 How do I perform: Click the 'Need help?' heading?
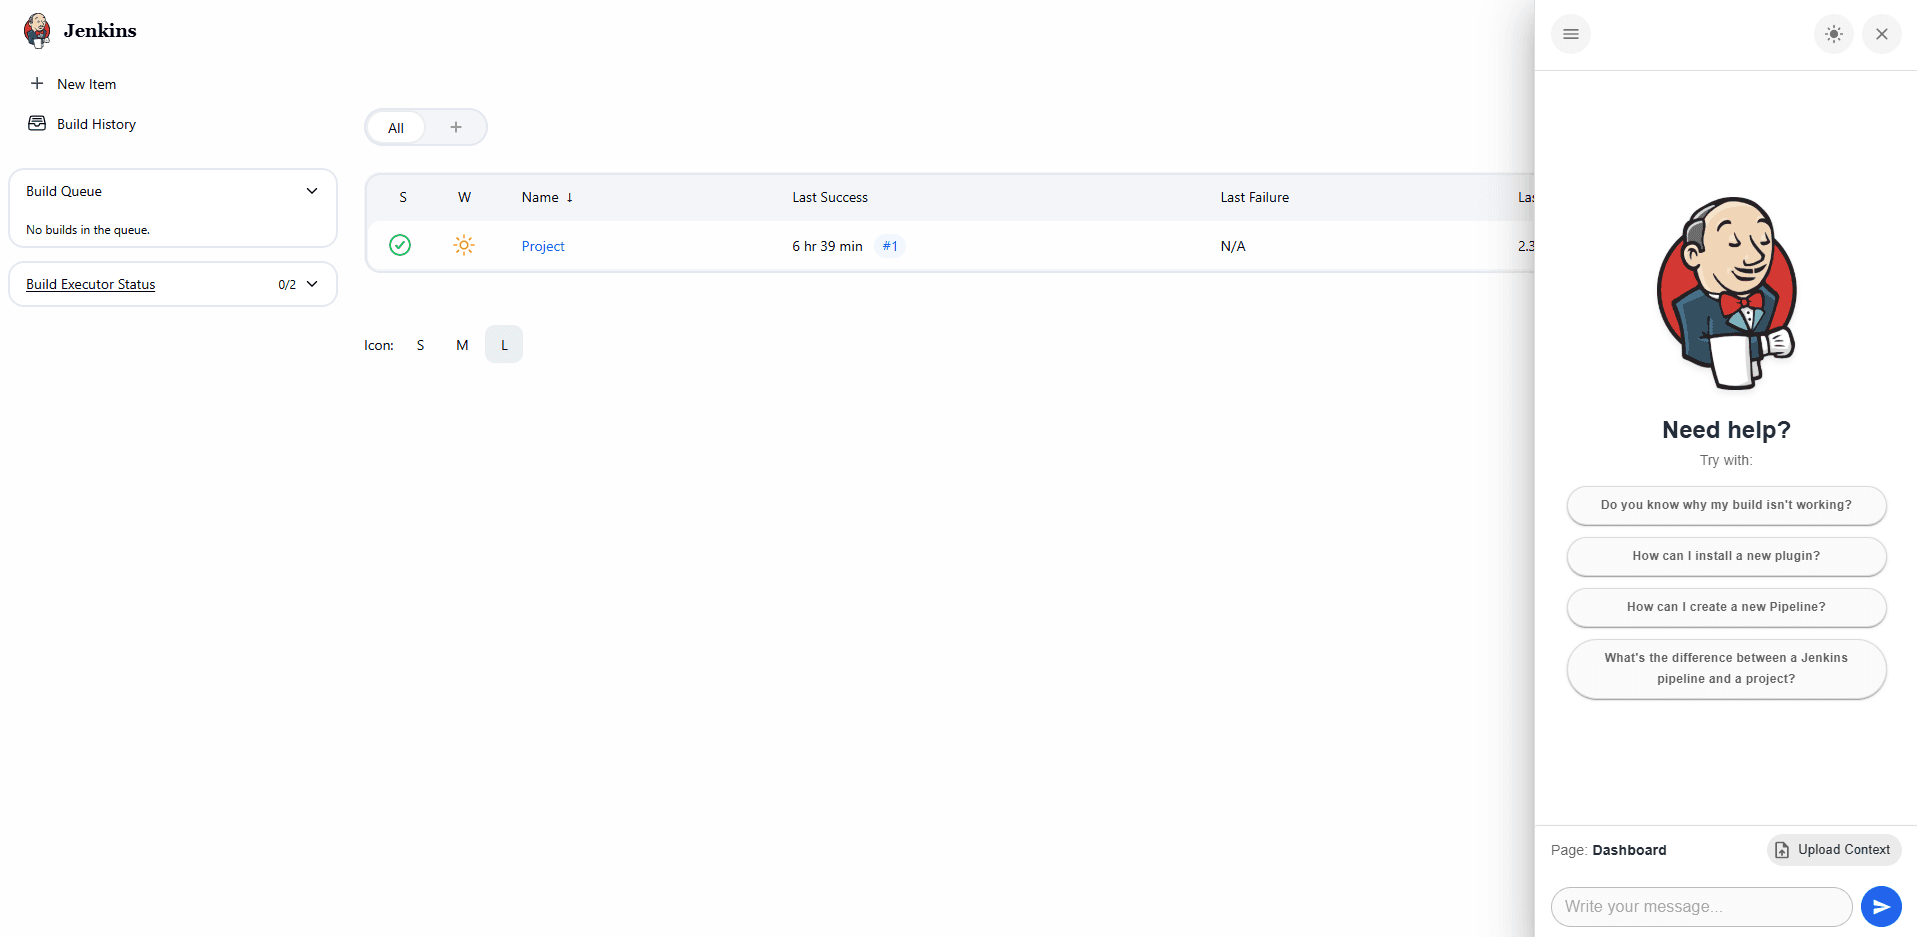(x=1727, y=430)
